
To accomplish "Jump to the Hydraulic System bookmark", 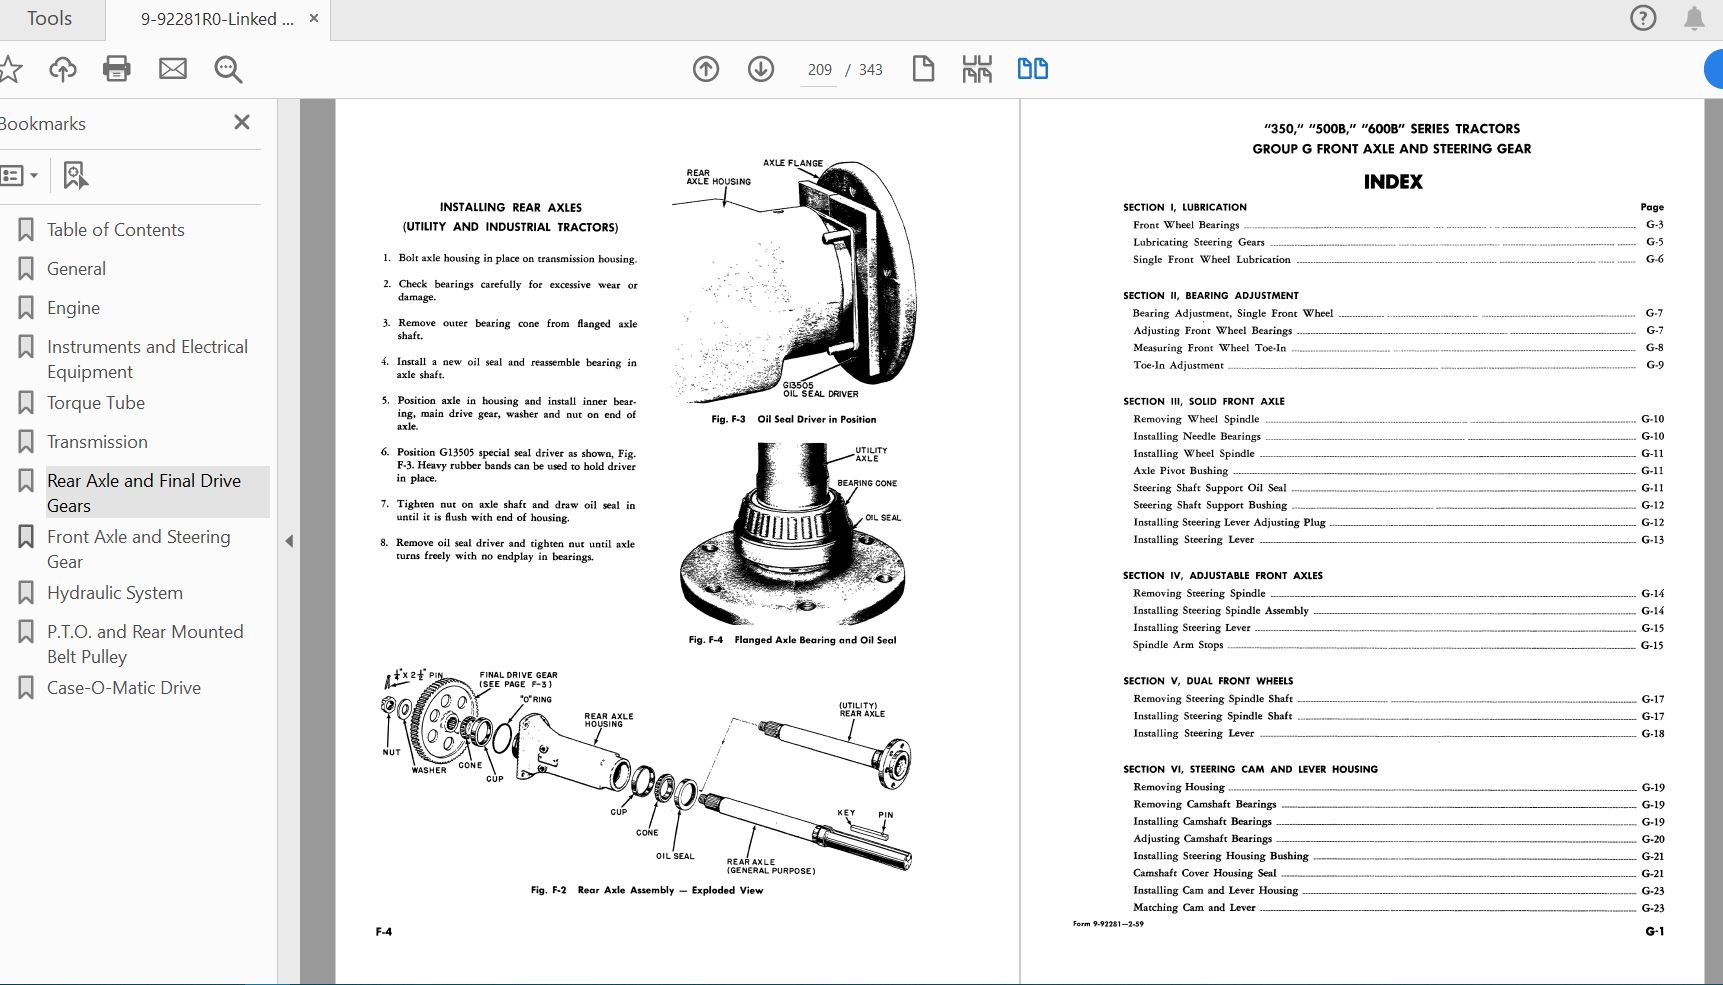I will (x=114, y=592).
